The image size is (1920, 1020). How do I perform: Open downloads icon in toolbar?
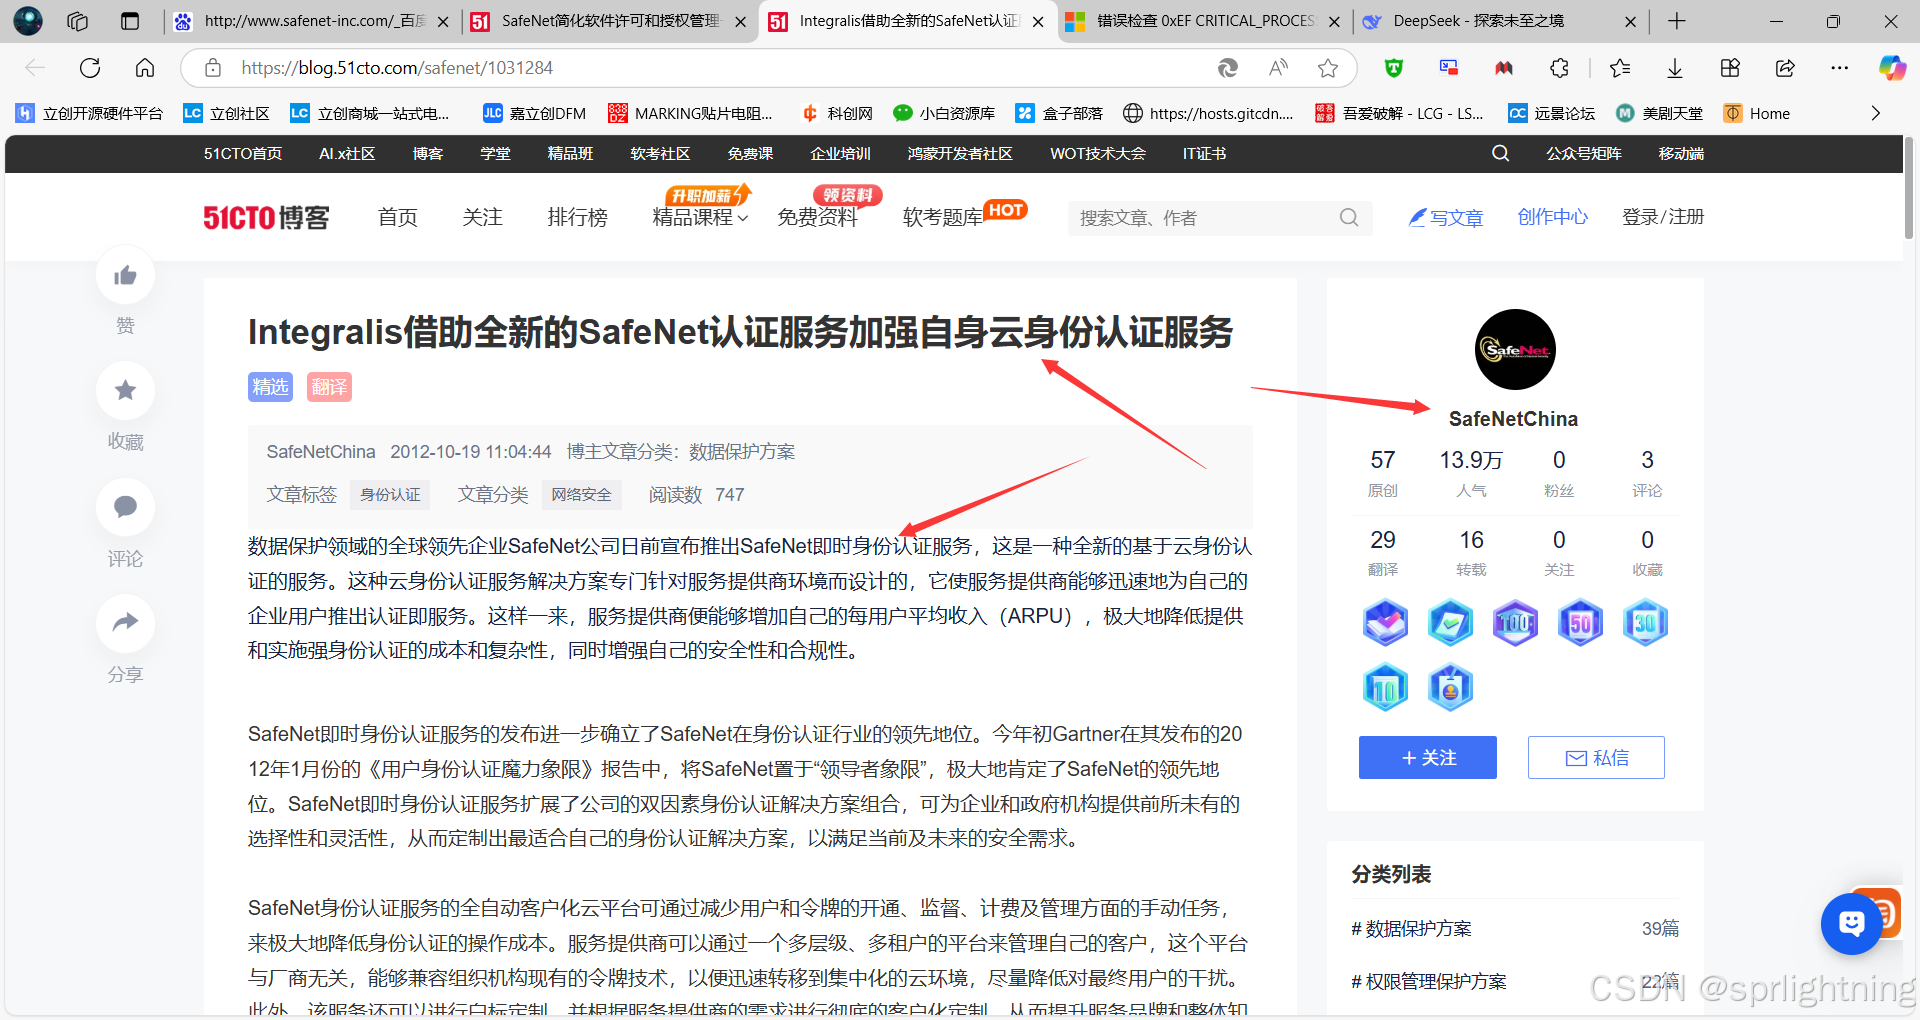pos(1675,68)
